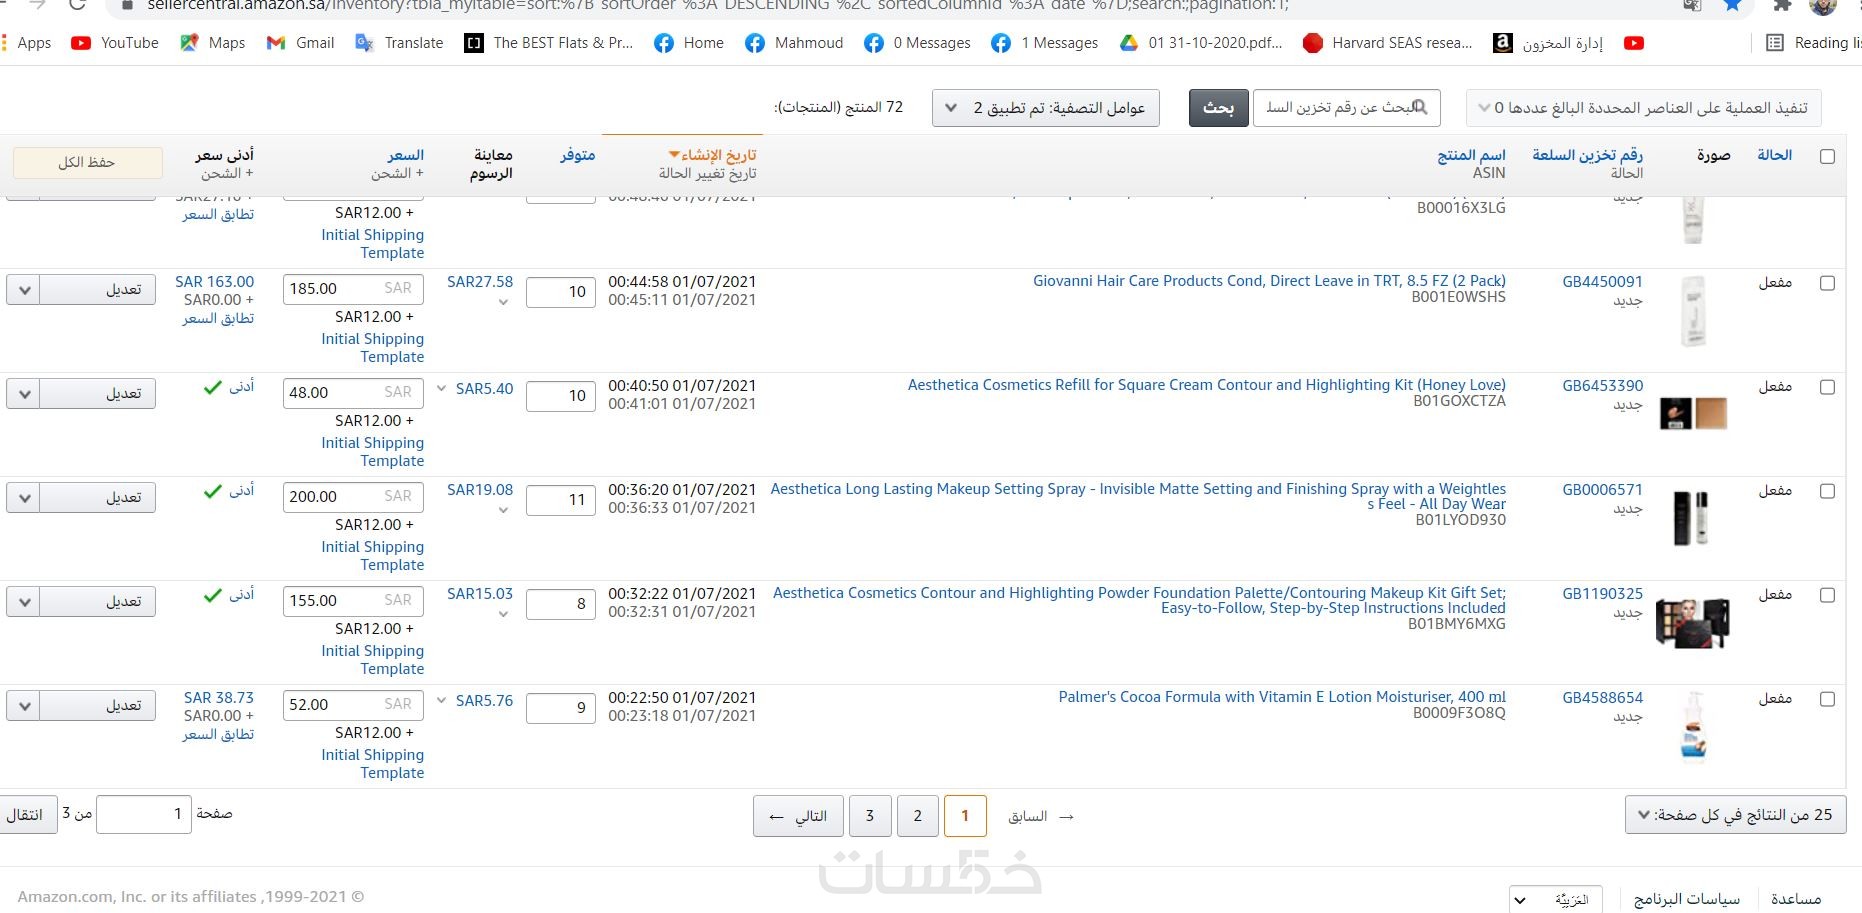This screenshot has width=1862, height=913.
Task: Open the 0 Messages bookmark
Action: pos(917,43)
